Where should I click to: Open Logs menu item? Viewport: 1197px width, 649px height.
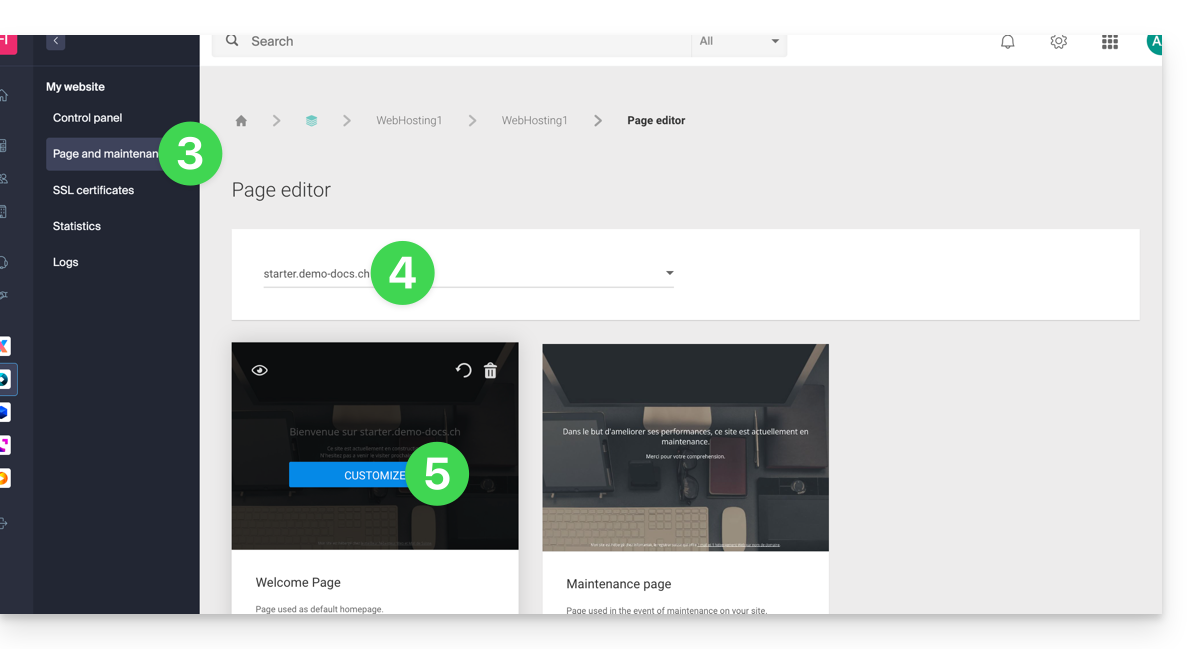[x=65, y=262]
